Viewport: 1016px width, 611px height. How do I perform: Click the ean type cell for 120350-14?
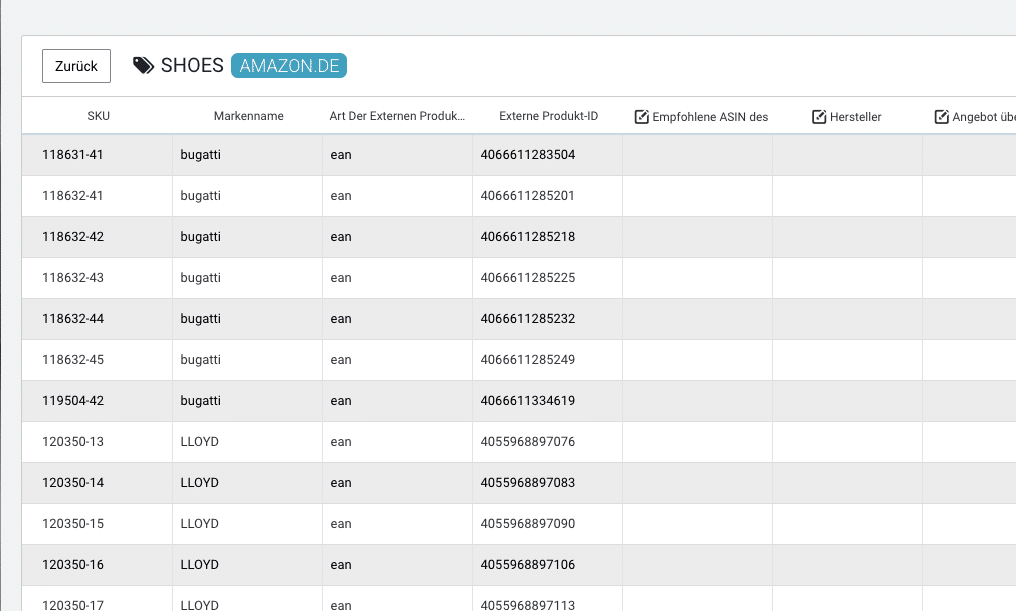point(341,483)
